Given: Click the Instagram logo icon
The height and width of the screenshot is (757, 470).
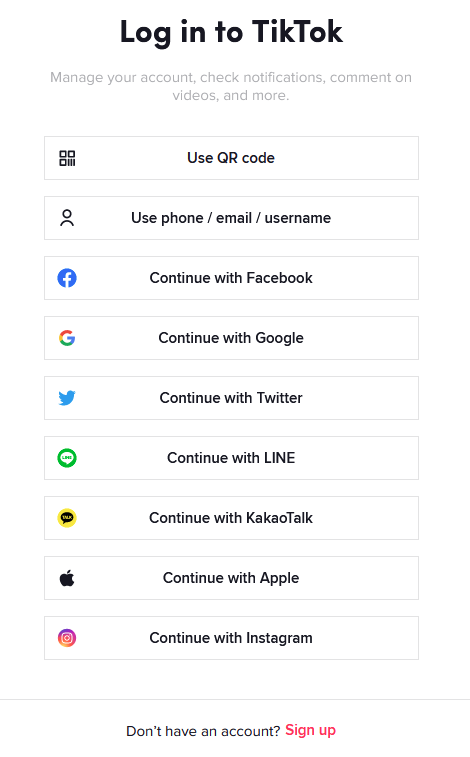Looking at the screenshot, I should click(x=67, y=638).
